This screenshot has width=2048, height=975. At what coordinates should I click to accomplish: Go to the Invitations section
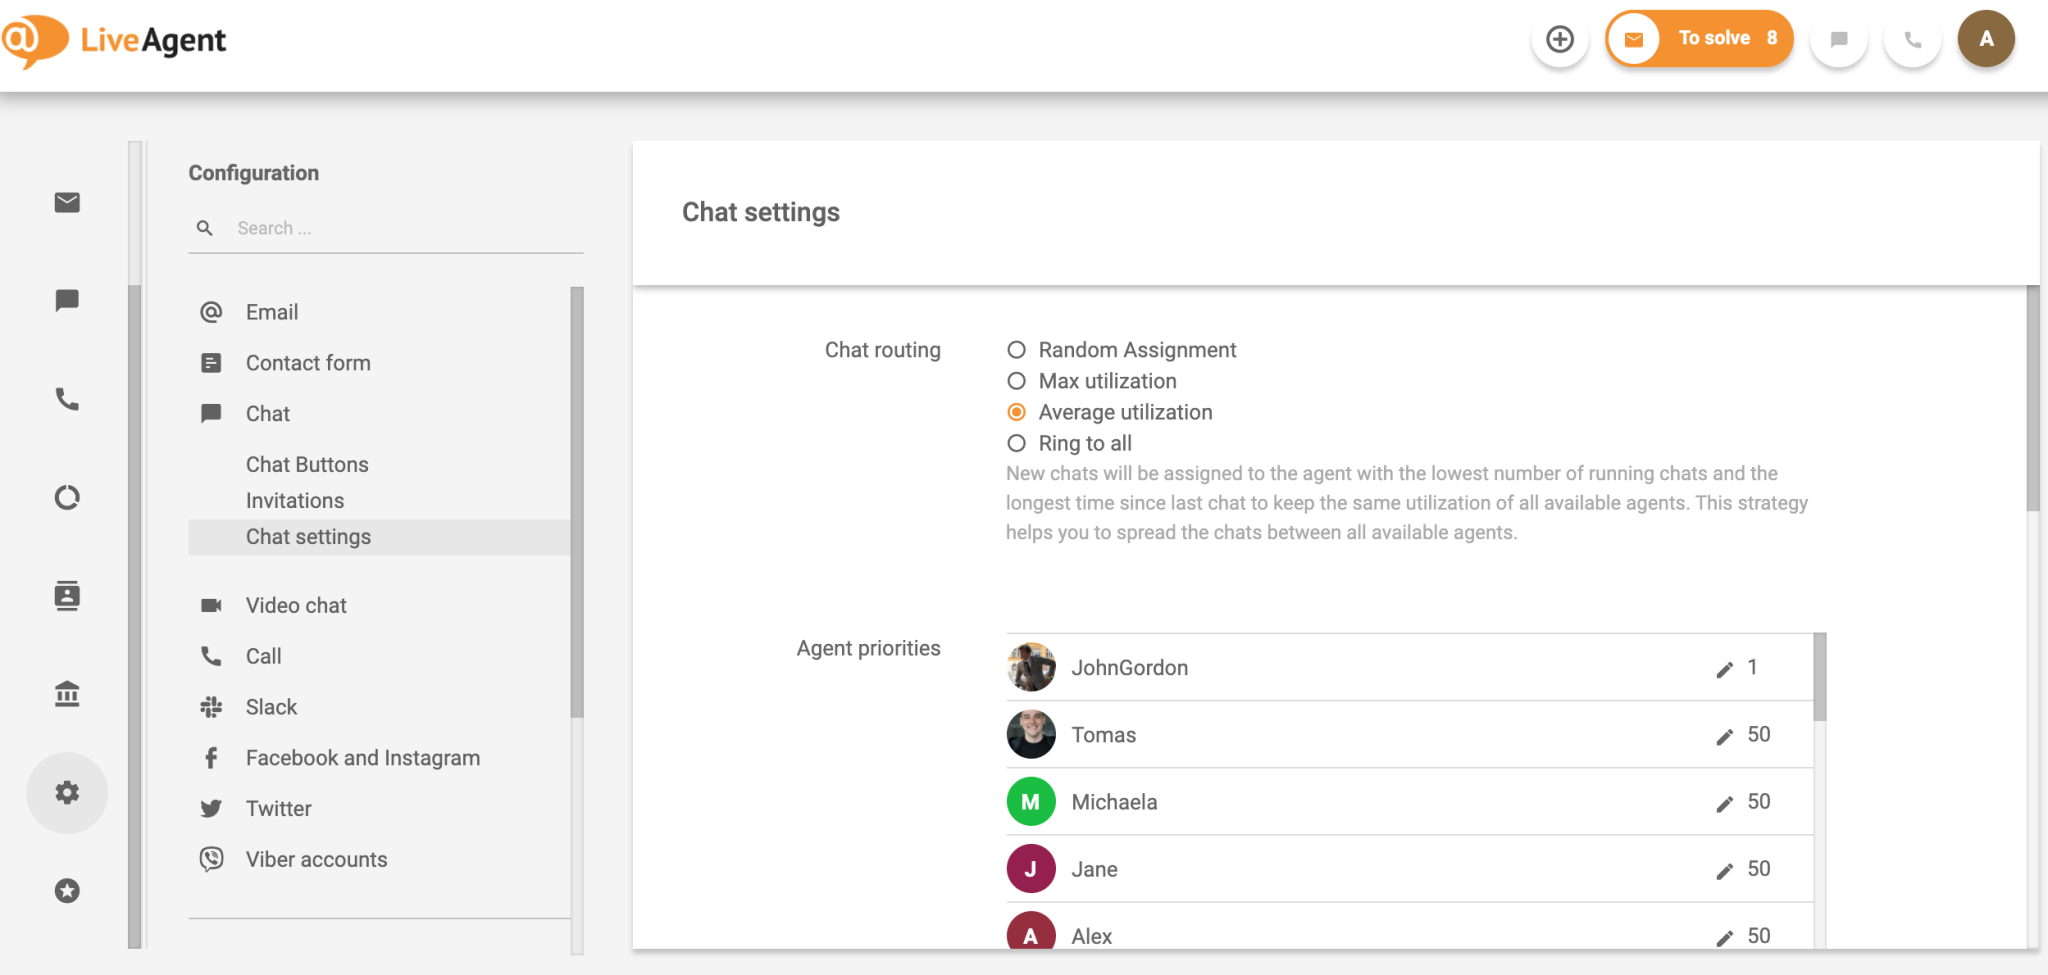point(295,500)
